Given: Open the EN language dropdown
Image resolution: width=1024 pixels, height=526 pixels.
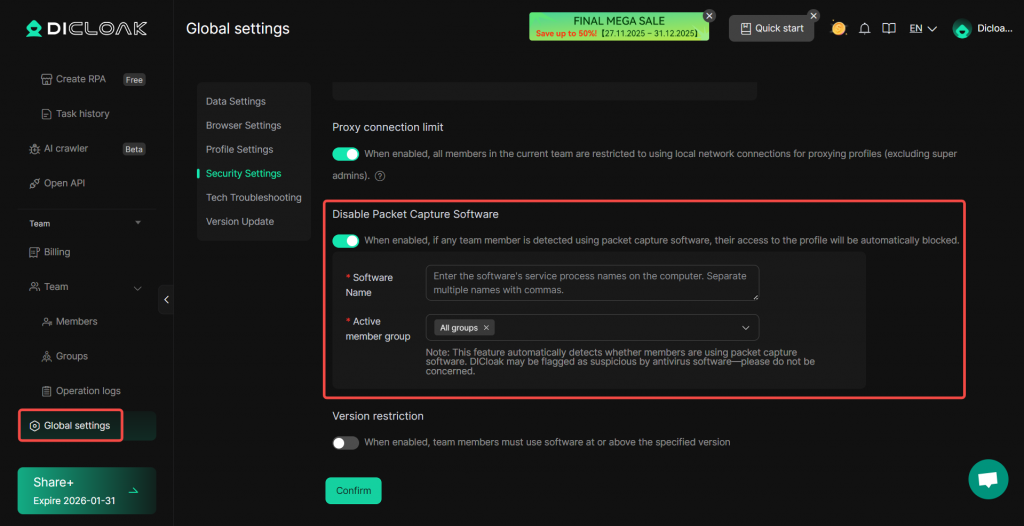Looking at the screenshot, I should click(922, 29).
